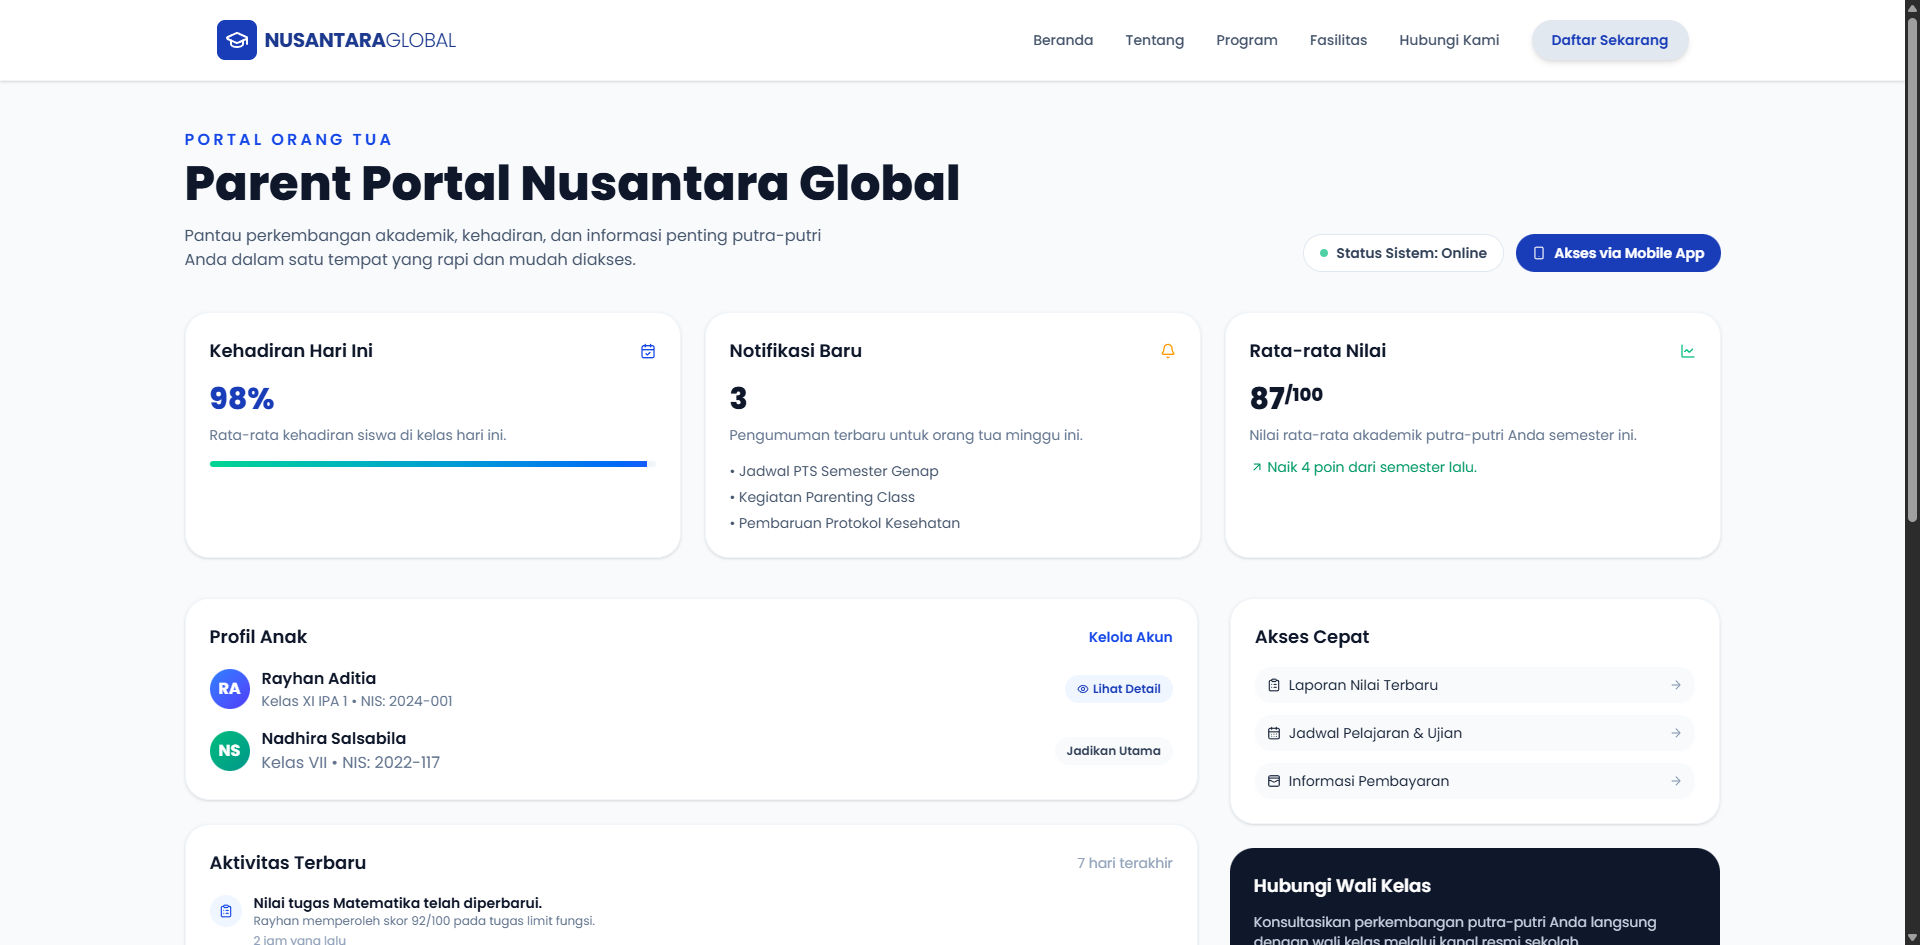Click the arrow on Informasi Pembayaran row
The height and width of the screenshot is (945, 1920).
(1676, 781)
